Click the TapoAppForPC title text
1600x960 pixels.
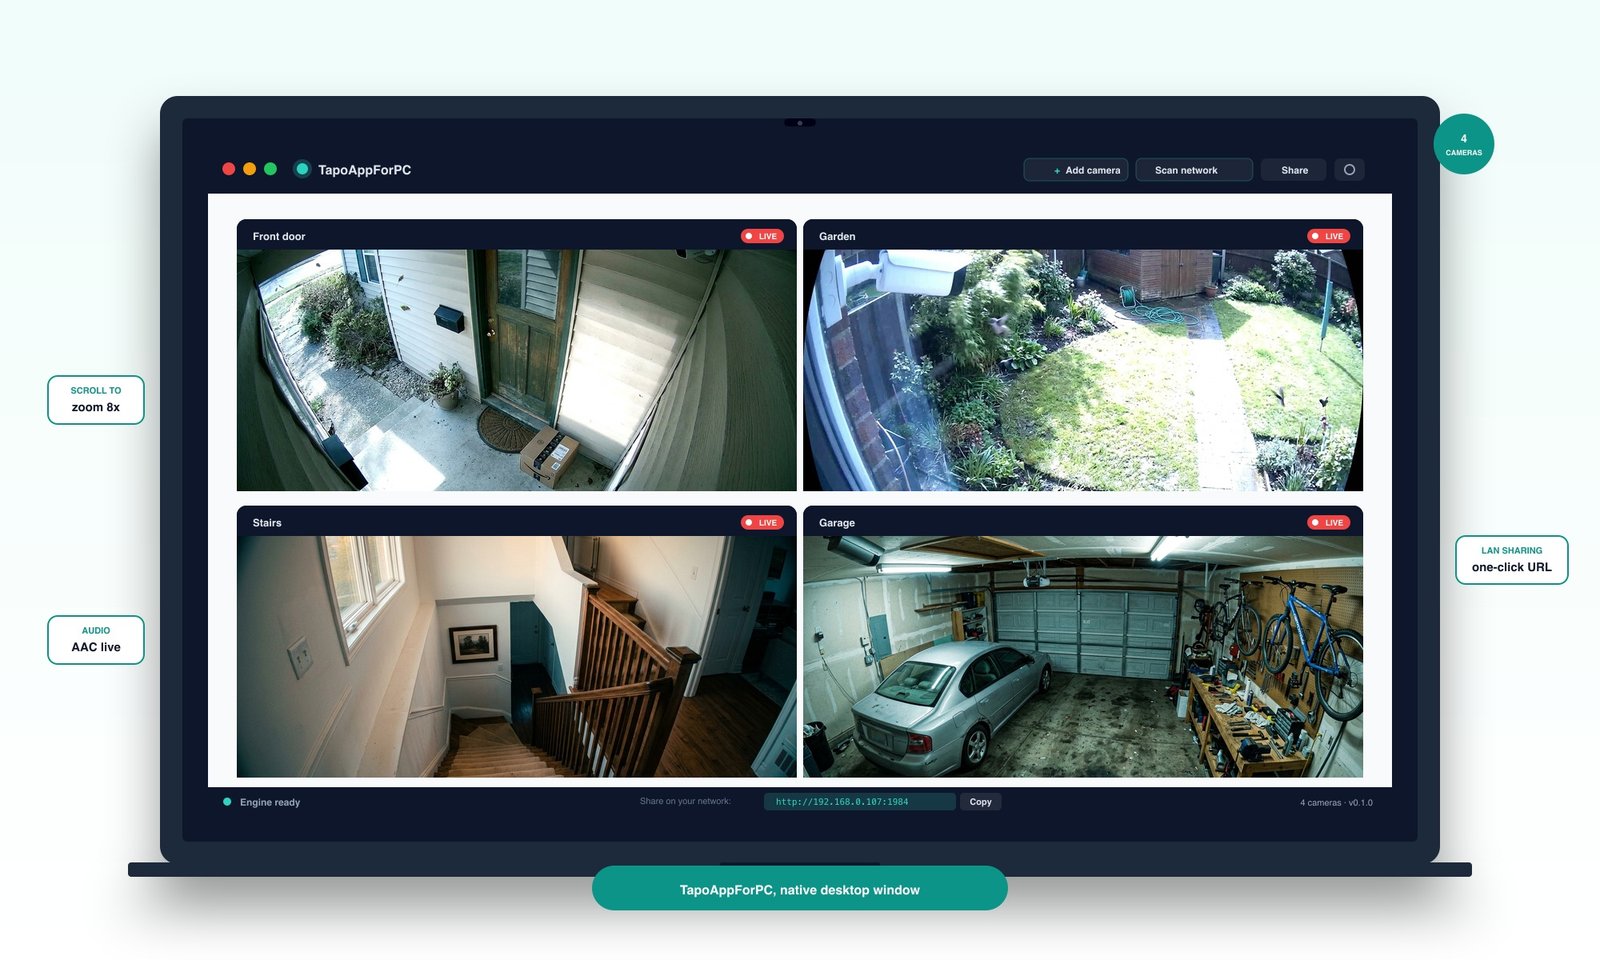coord(364,170)
